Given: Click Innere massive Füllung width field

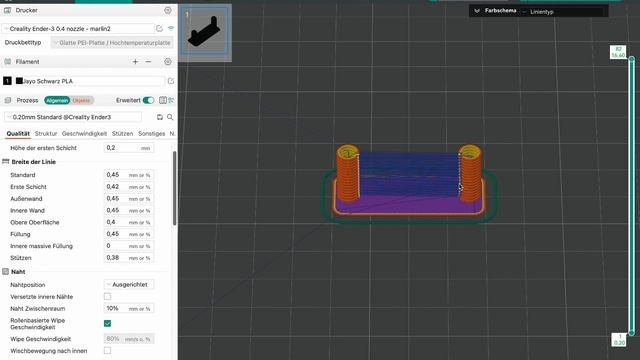Looking at the screenshot, I should click(129, 246).
